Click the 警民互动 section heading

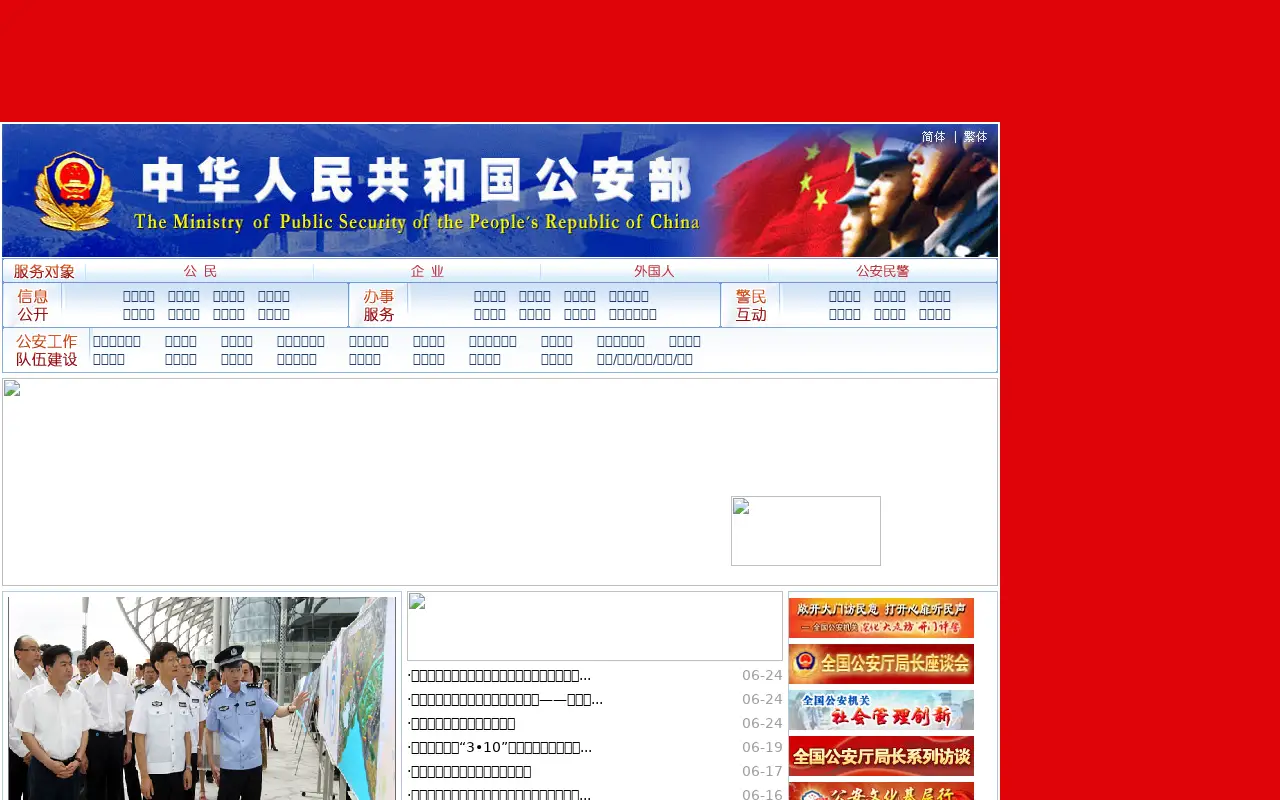tap(751, 305)
